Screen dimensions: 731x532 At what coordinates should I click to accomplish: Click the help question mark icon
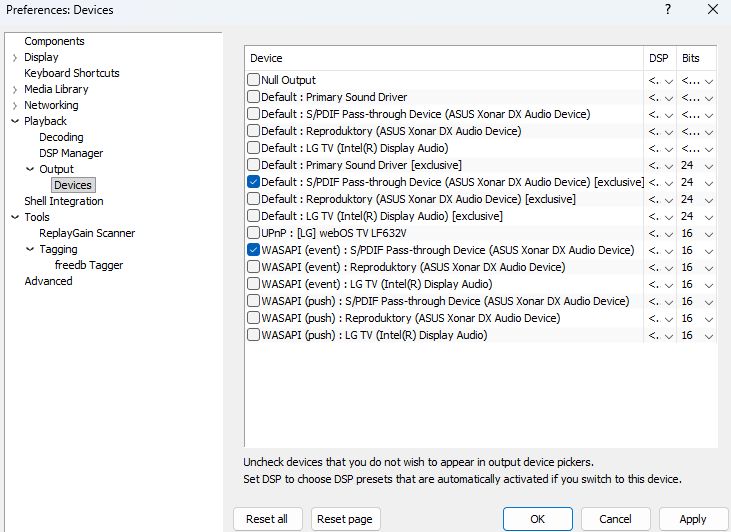668,9
